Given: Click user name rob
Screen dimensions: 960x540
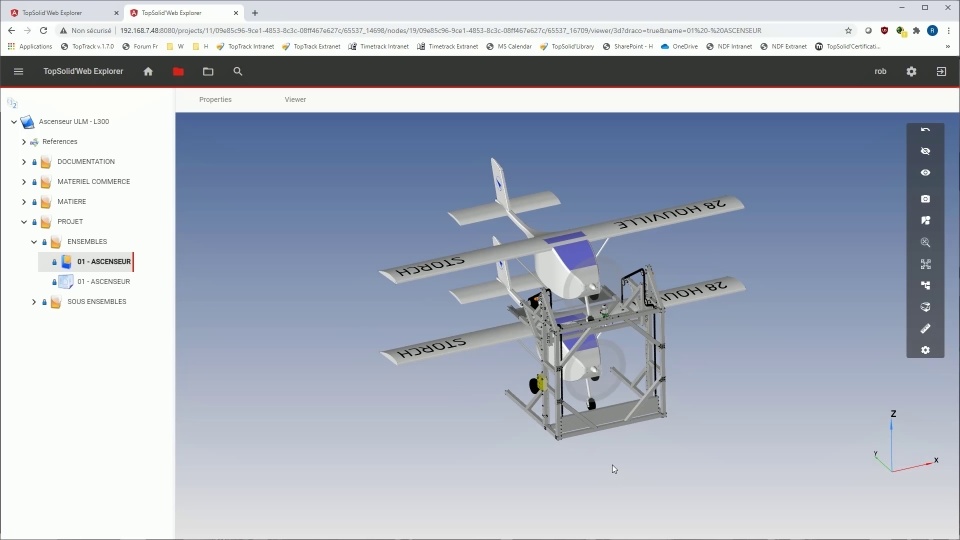Looking at the screenshot, I should click(880, 72).
